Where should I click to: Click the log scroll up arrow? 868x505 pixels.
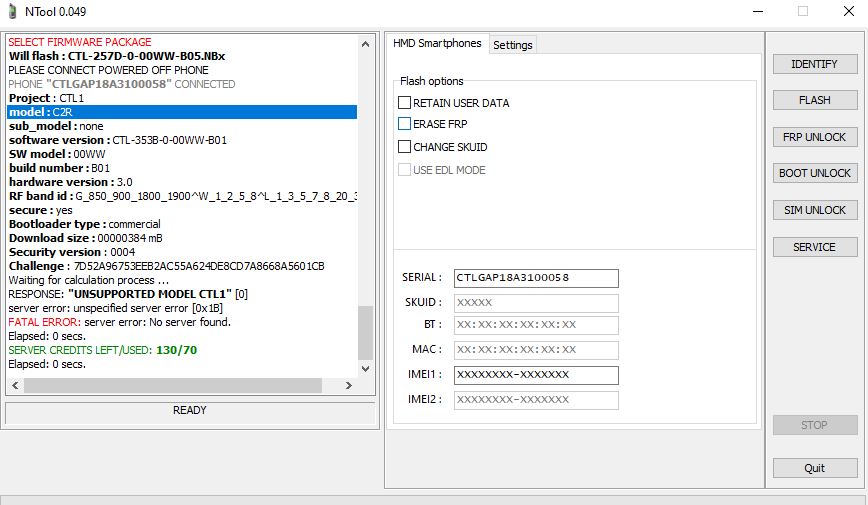365,44
